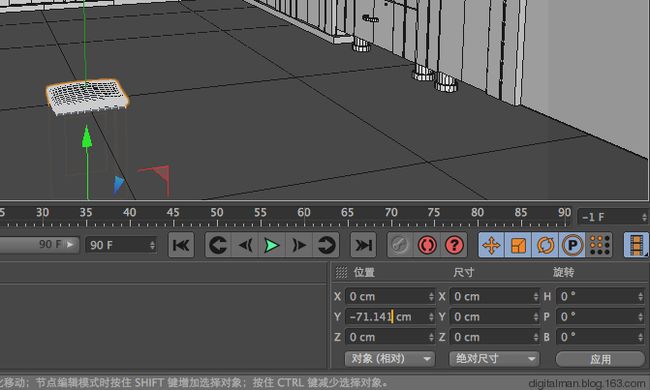Viewport: 650px width, 390px height.
Task: Adjust position Z stepper arrows
Action: (431, 337)
